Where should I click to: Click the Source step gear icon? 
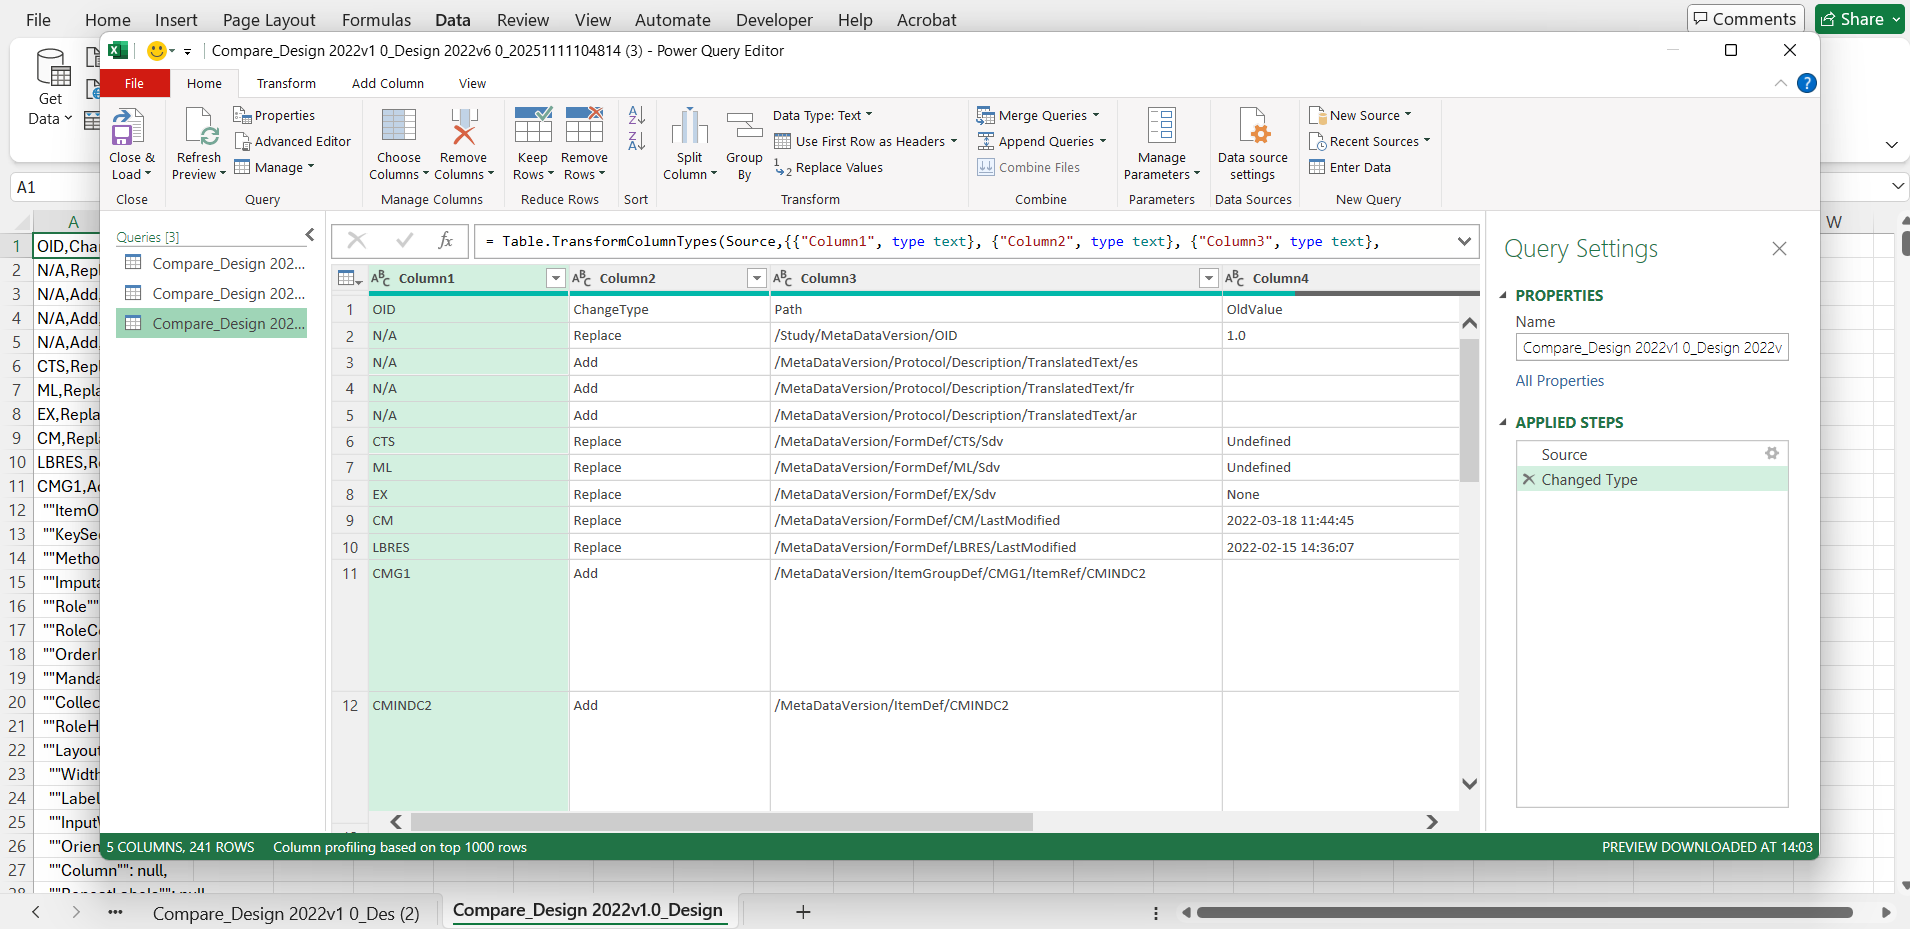pos(1772,454)
